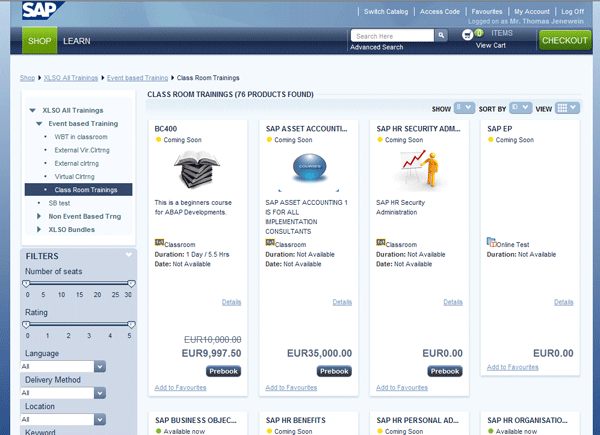Open the SHOW items count dropdown
The height and width of the screenshot is (435, 600).
coord(464,108)
